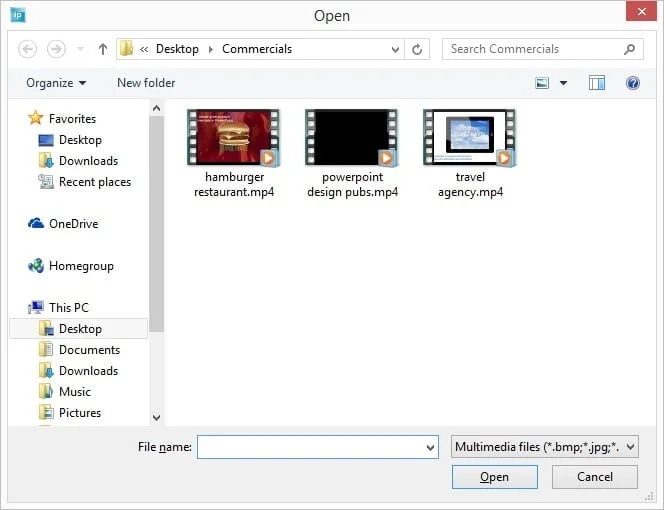The image size is (664, 510).
Task: Open the Music folder
Action: point(75,392)
